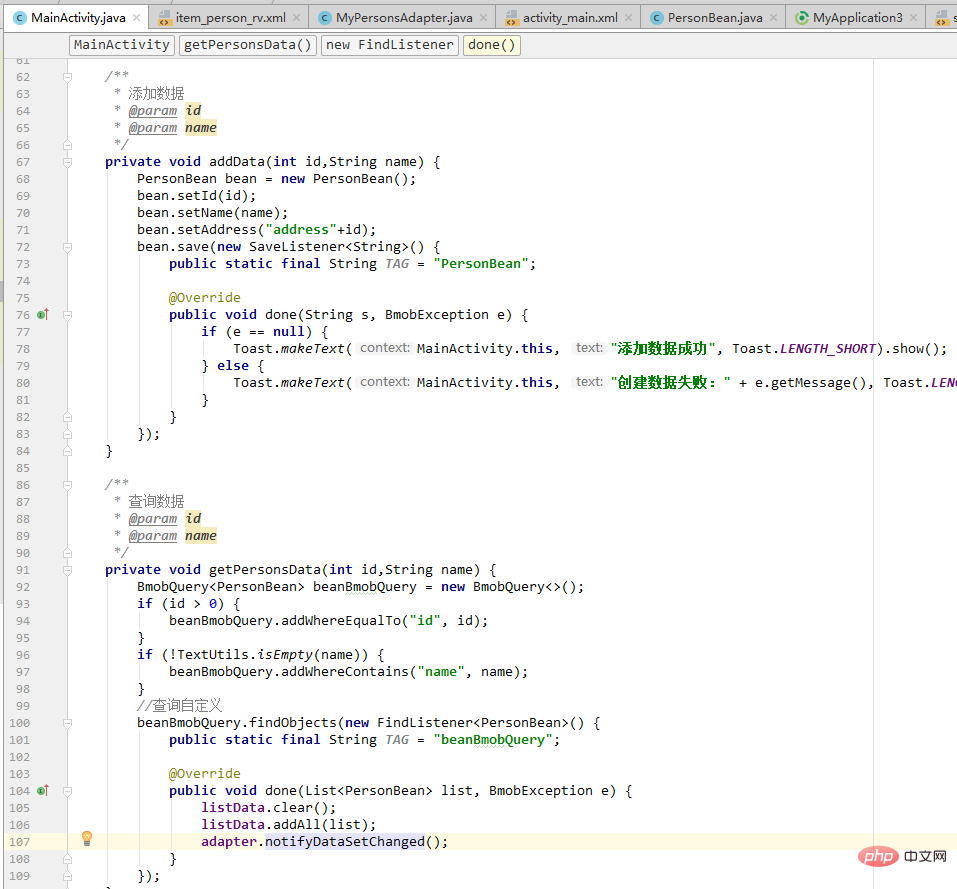Click line number 67 in the gutter
The image size is (957, 889).
pyautogui.click(x=23, y=162)
